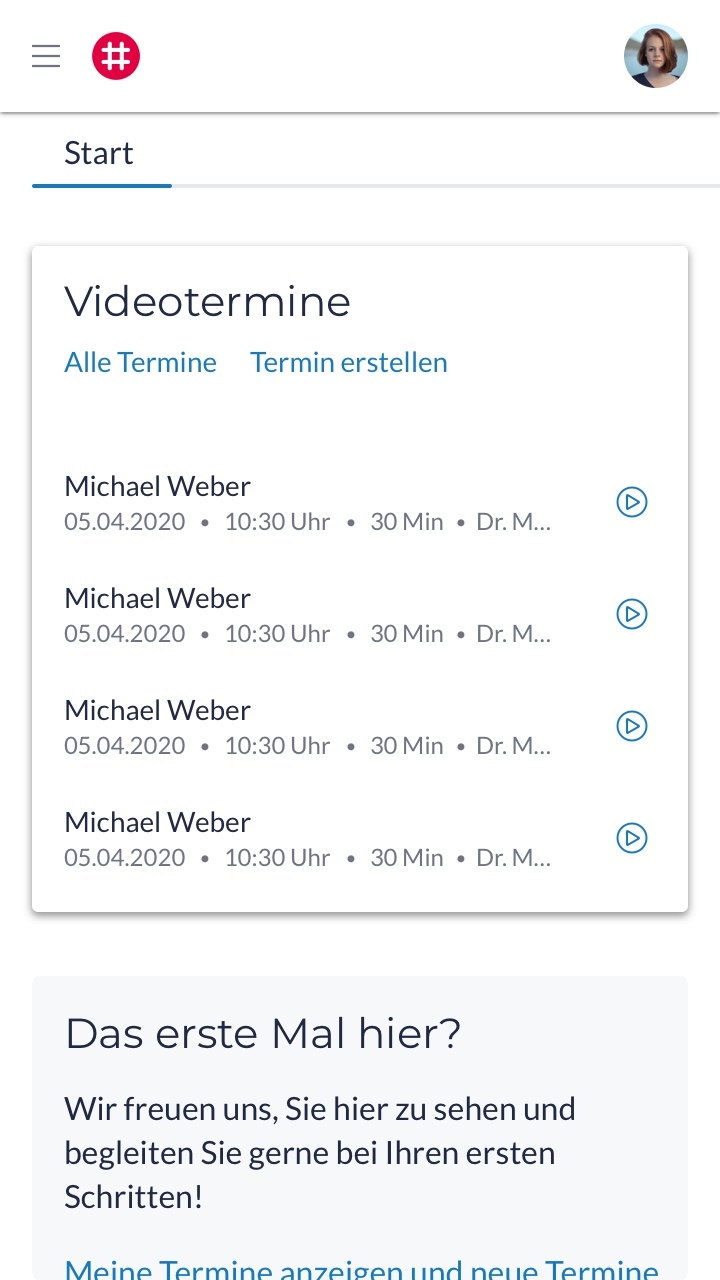
Task: Open the user profile avatar
Action: pyautogui.click(x=656, y=56)
